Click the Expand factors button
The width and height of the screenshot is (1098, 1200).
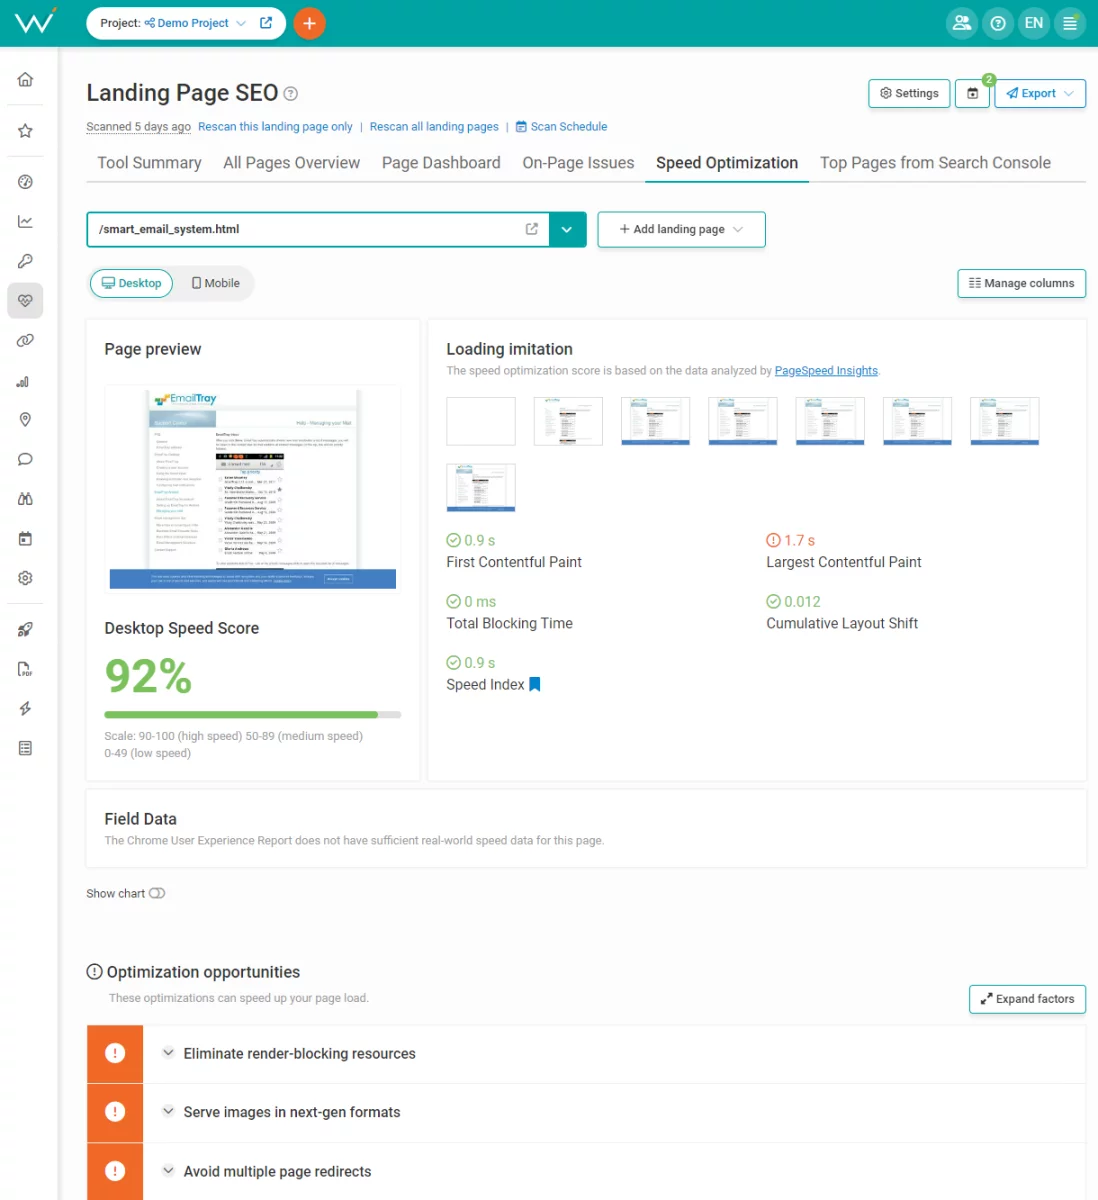1027,999
